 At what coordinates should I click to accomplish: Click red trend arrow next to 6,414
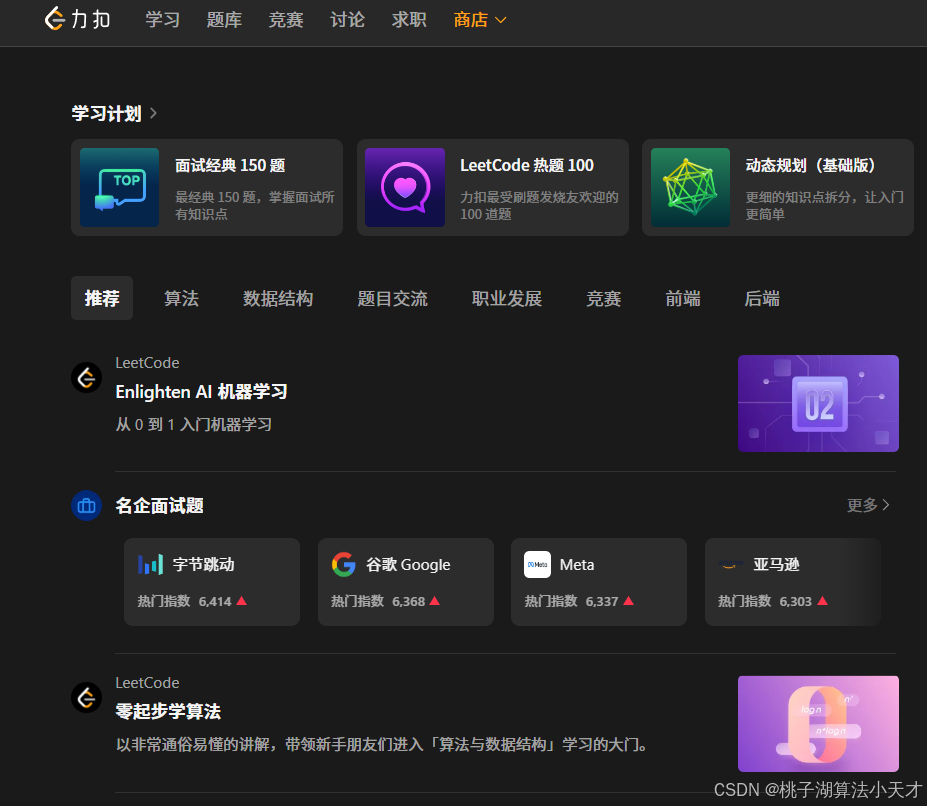point(241,601)
